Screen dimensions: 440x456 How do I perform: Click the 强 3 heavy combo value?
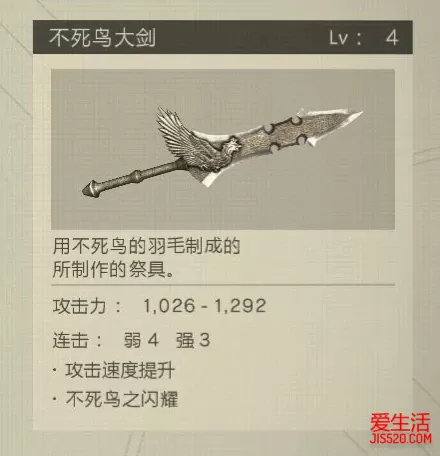pos(193,340)
